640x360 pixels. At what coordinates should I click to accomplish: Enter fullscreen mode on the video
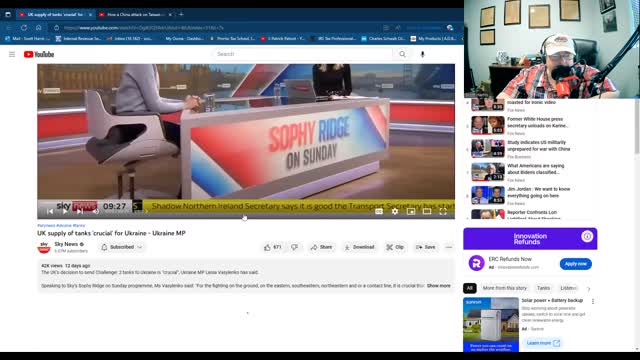click(443, 211)
